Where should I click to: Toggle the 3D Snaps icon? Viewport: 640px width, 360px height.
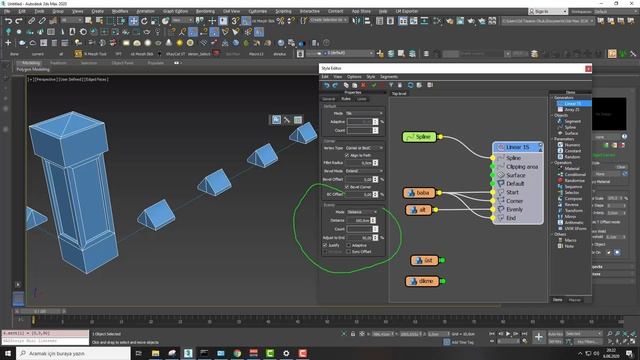235,21
